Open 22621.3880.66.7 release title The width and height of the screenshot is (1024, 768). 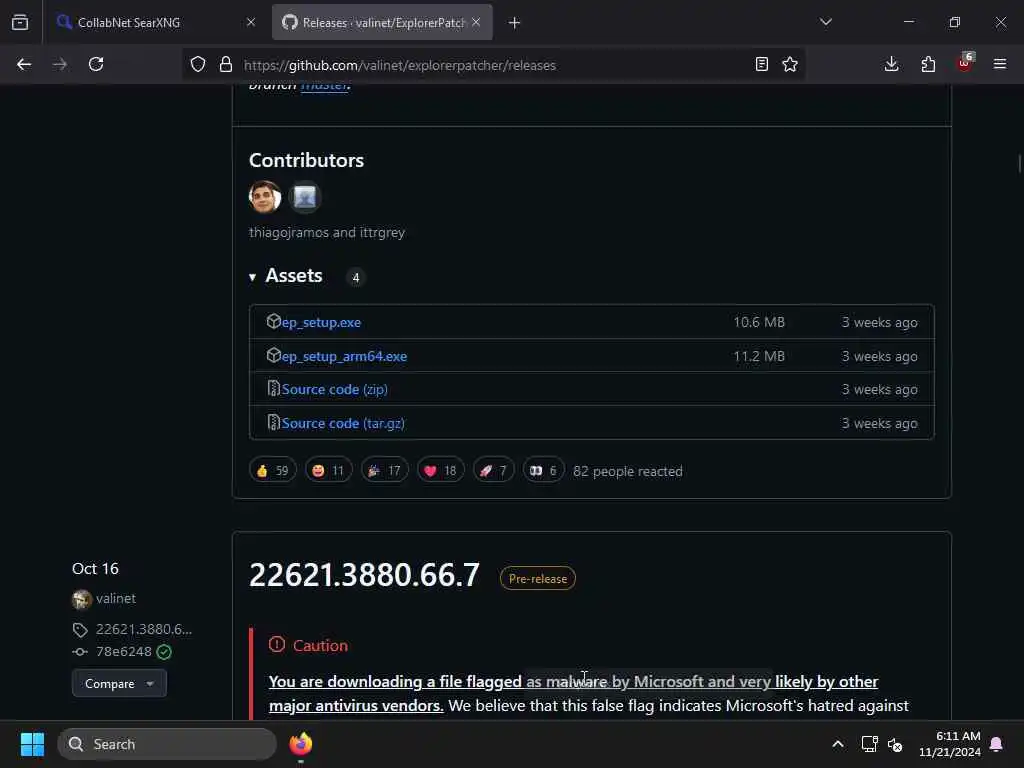click(x=364, y=575)
